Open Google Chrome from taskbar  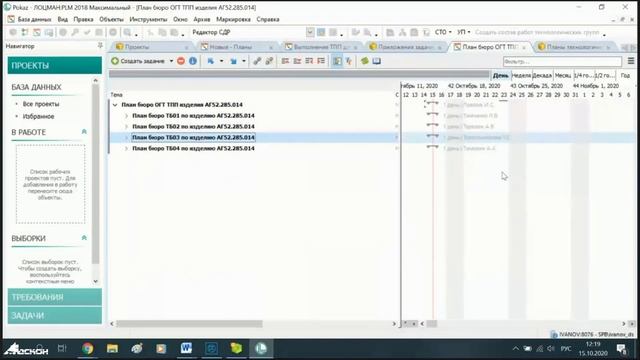click(x=87, y=349)
